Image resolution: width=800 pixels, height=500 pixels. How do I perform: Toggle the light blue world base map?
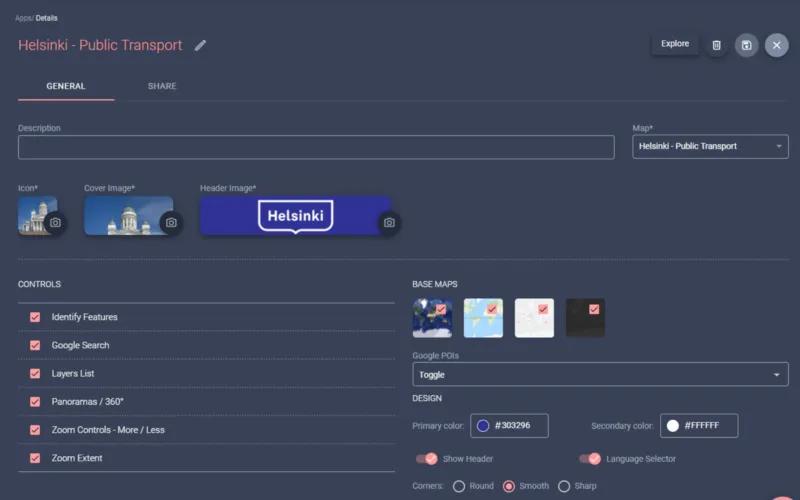[x=483, y=318]
